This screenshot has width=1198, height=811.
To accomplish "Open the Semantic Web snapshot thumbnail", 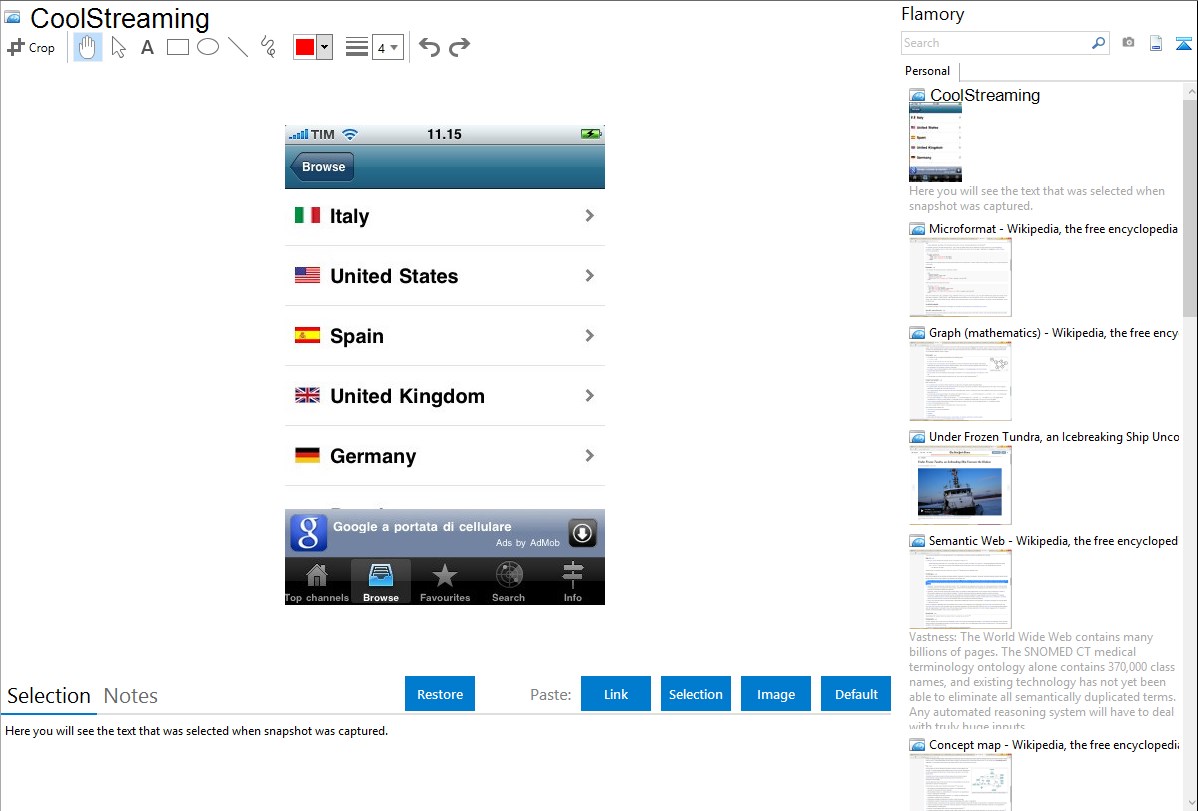I will point(960,589).
